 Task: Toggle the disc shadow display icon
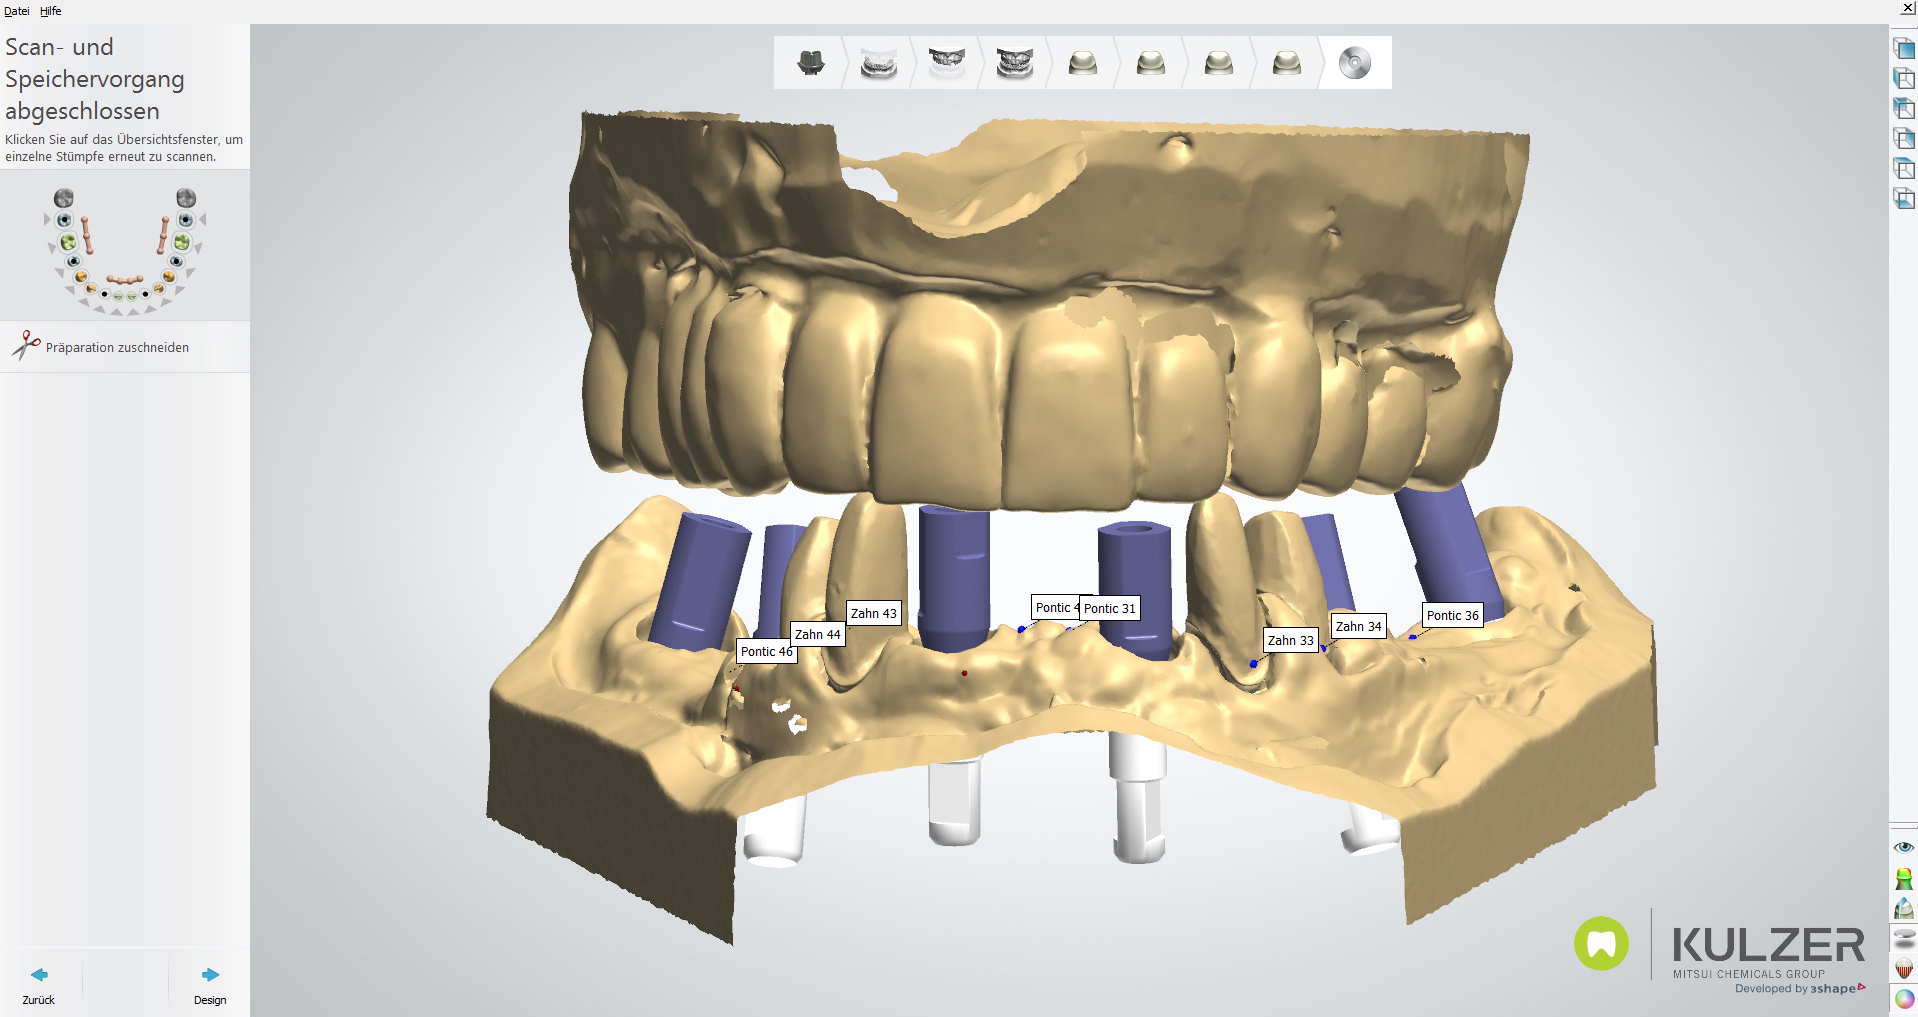(1904, 939)
